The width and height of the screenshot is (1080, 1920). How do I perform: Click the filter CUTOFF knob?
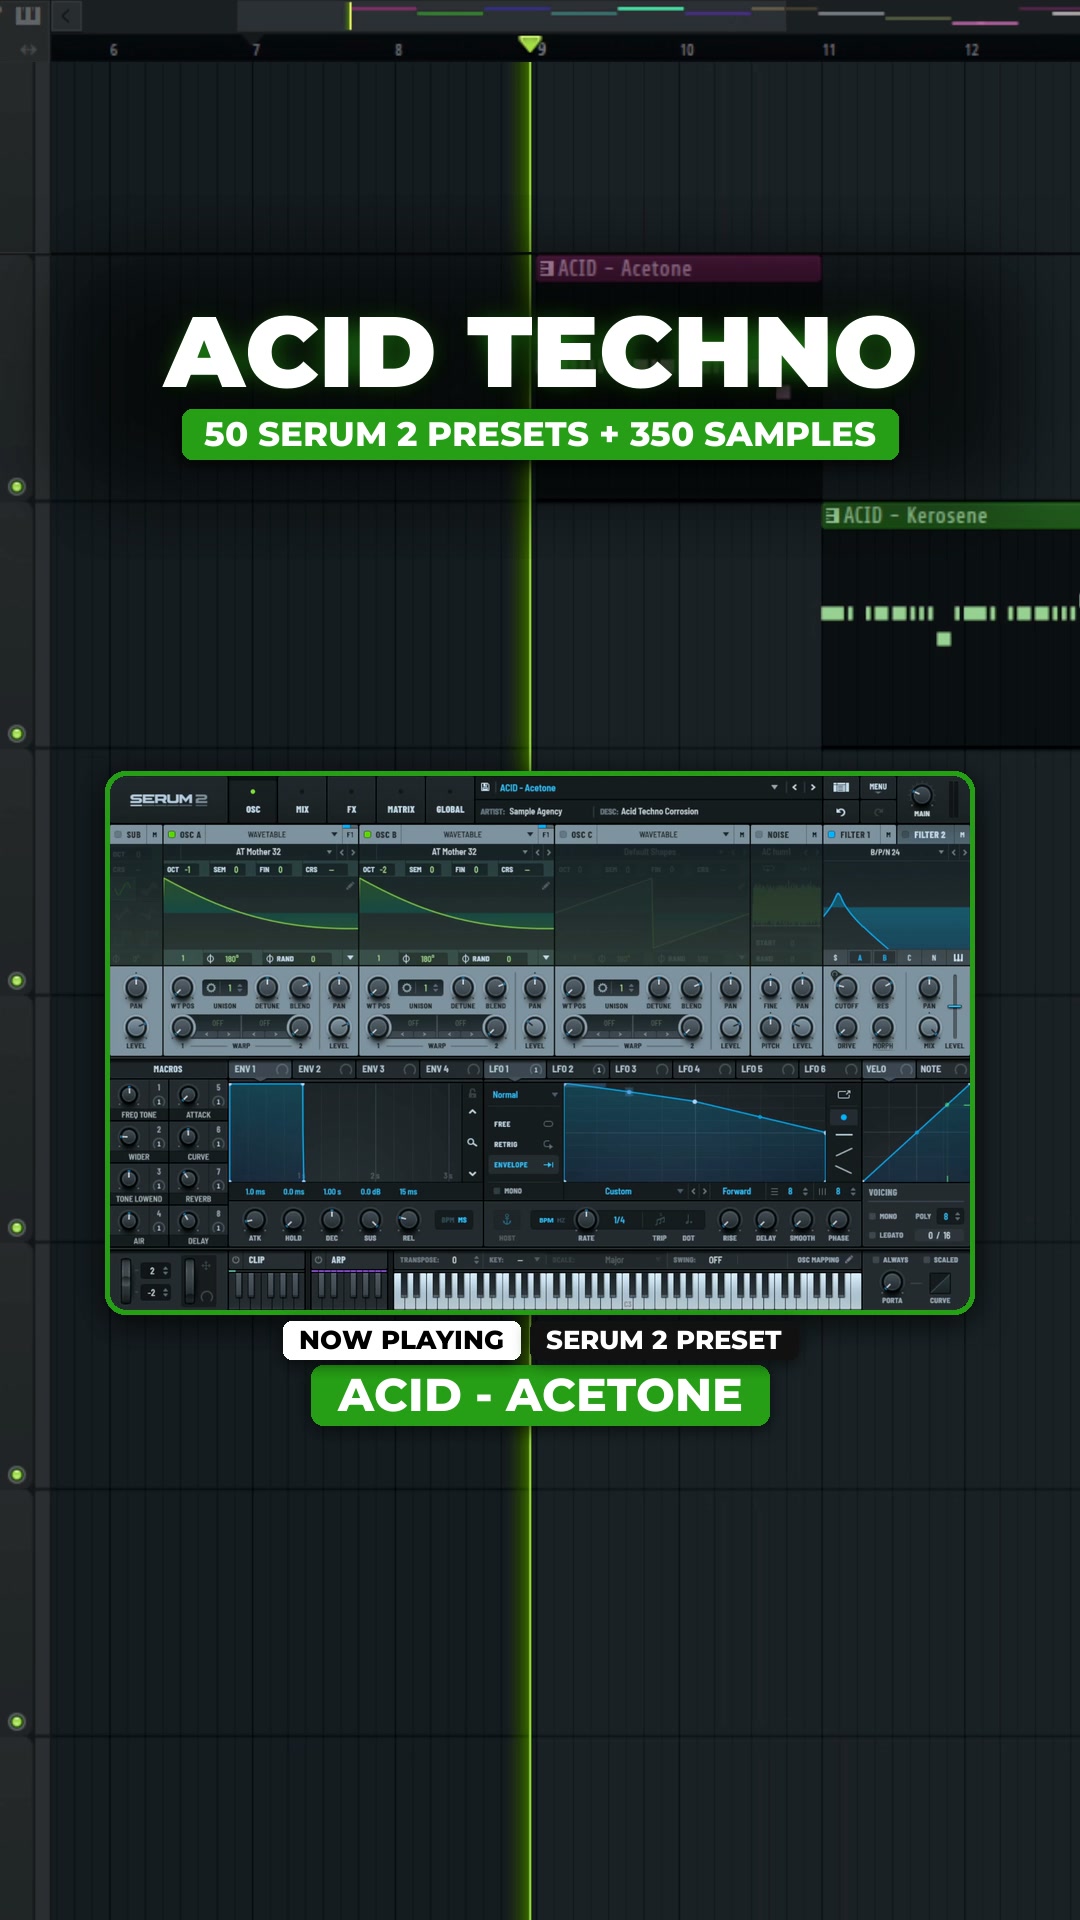pyautogui.click(x=847, y=988)
